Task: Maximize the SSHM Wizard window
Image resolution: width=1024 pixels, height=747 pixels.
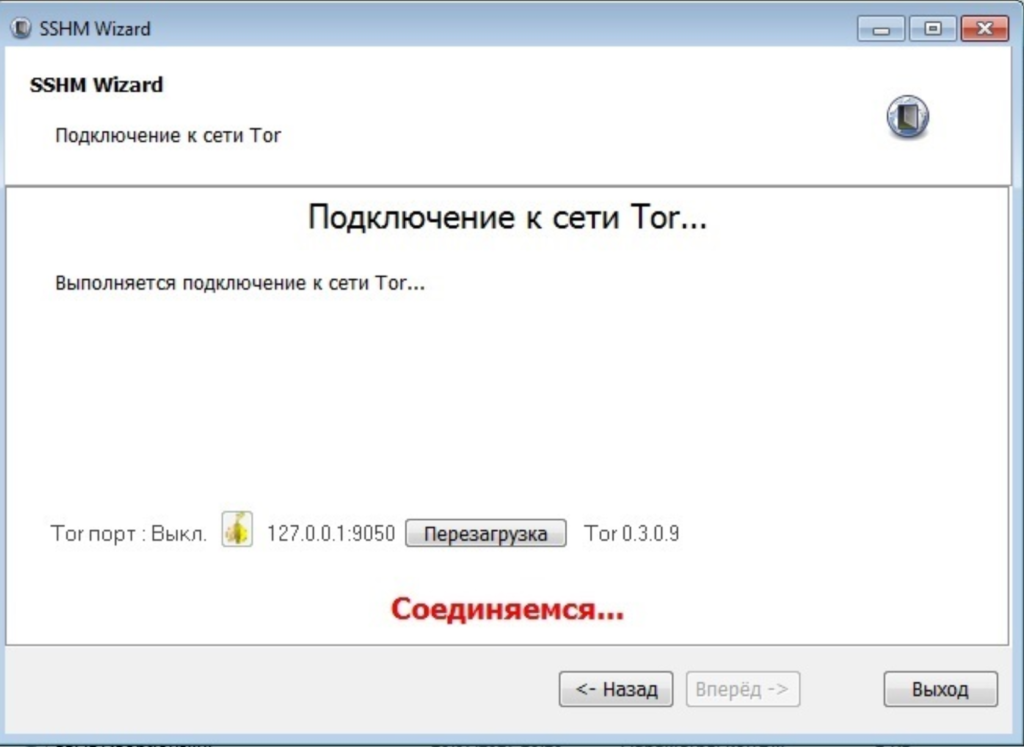Action: pos(931,28)
